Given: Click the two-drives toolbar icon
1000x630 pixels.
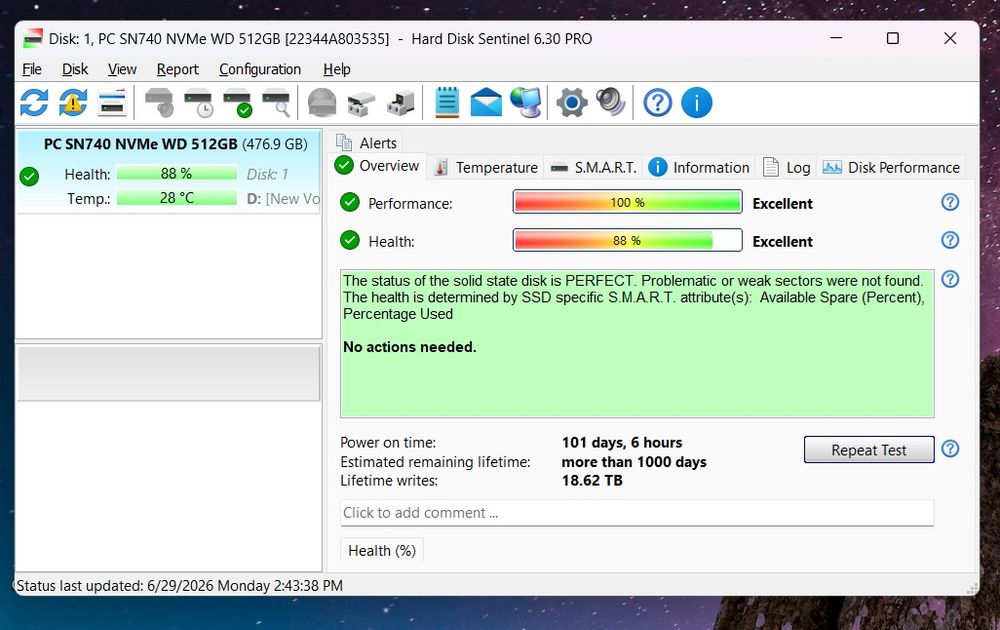Looking at the screenshot, I should coord(361,104).
